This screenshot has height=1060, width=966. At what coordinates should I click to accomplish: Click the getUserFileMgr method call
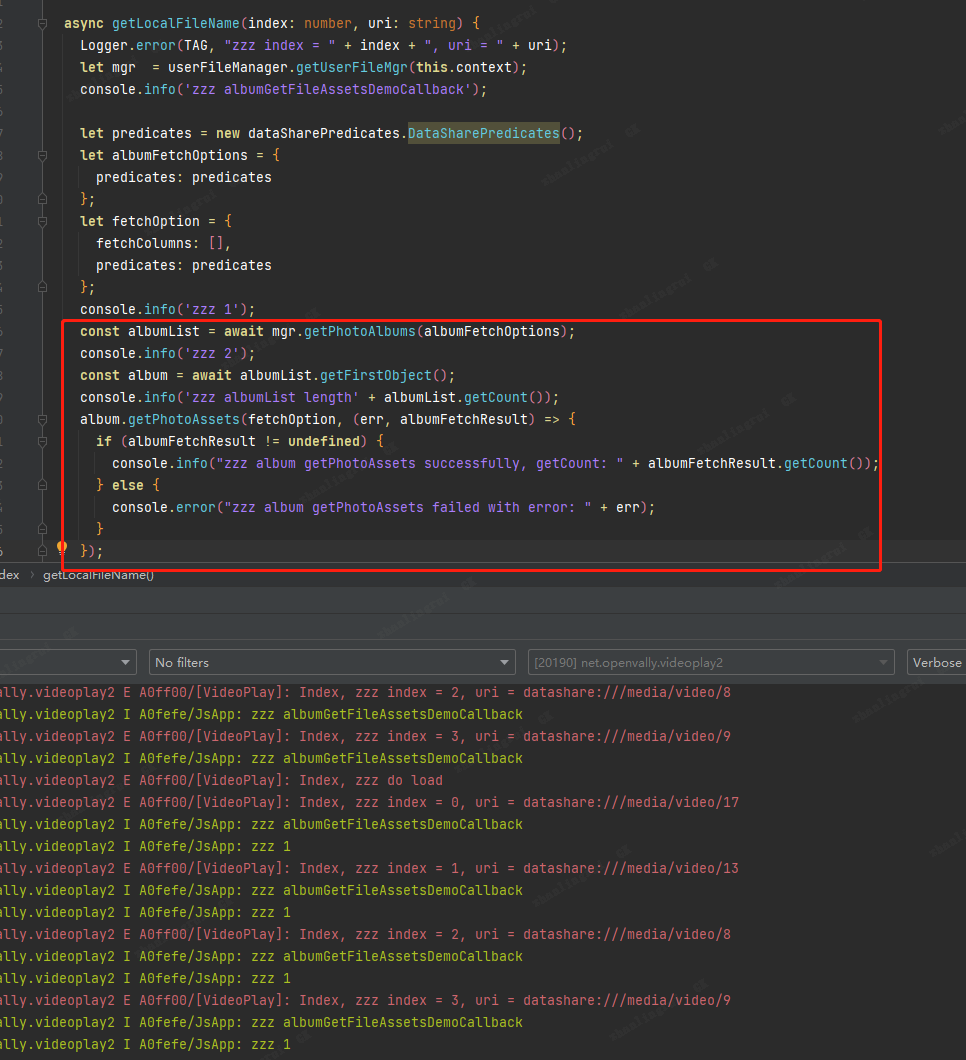click(x=352, y=68)
